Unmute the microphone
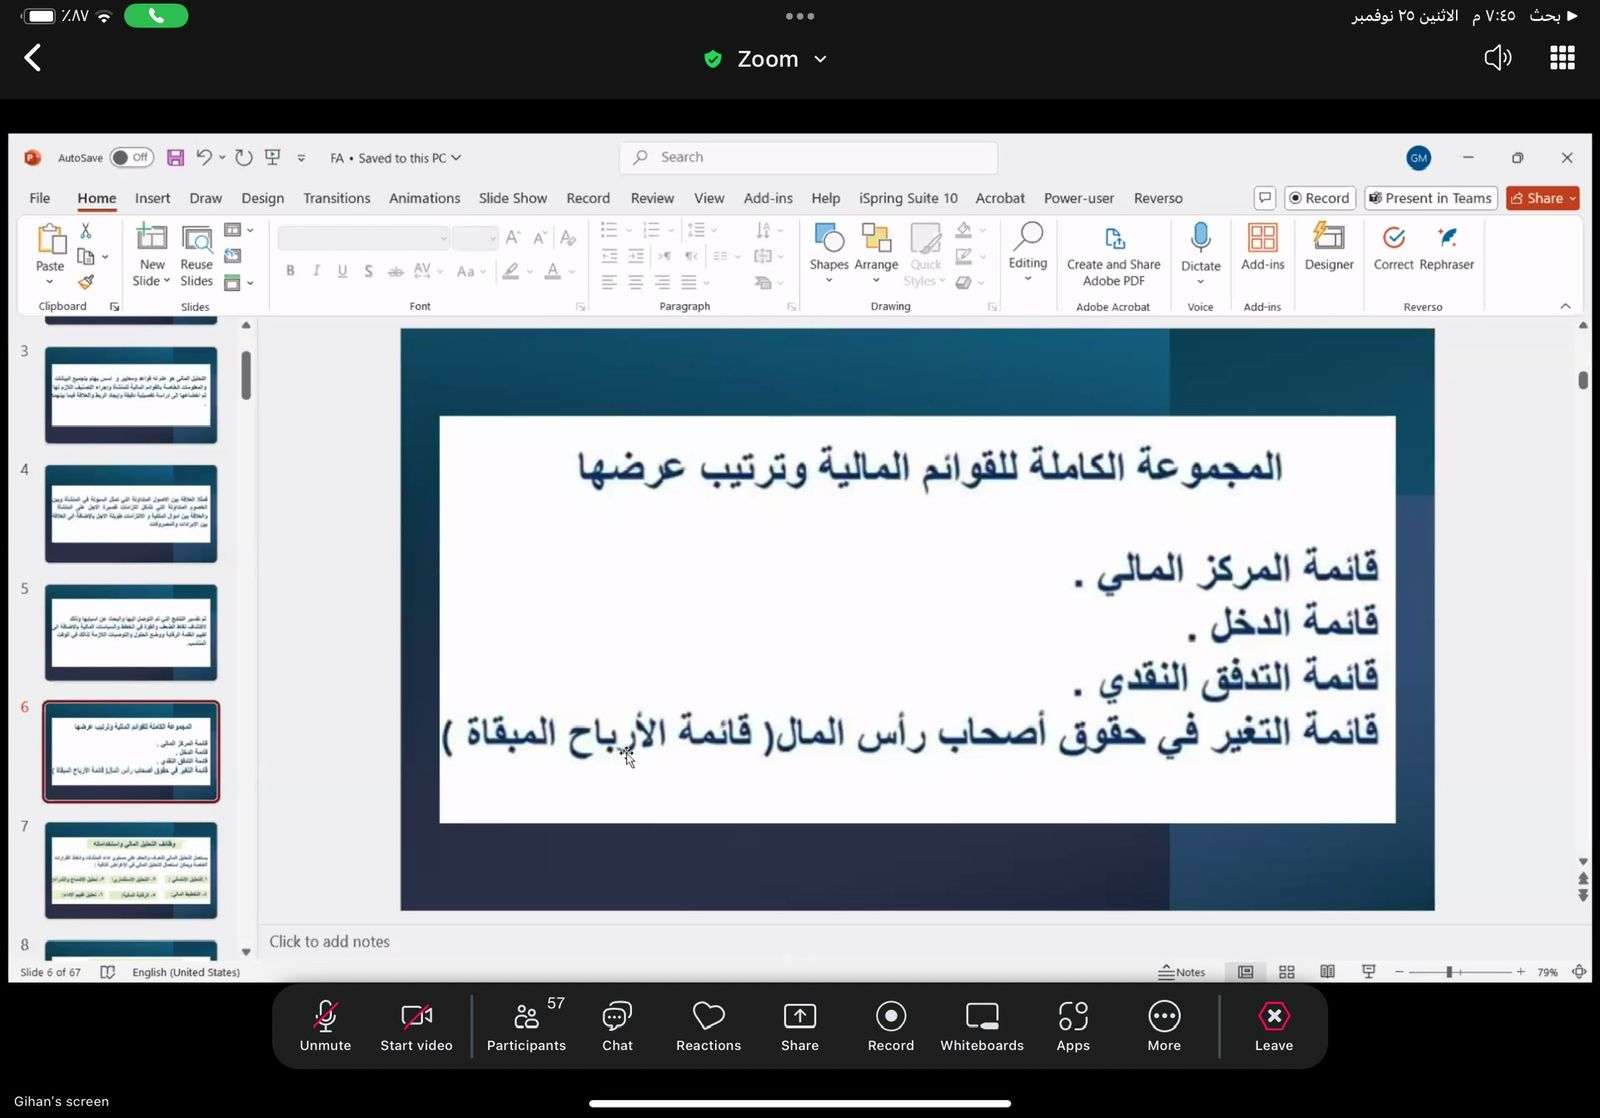 click(325, 1025)
